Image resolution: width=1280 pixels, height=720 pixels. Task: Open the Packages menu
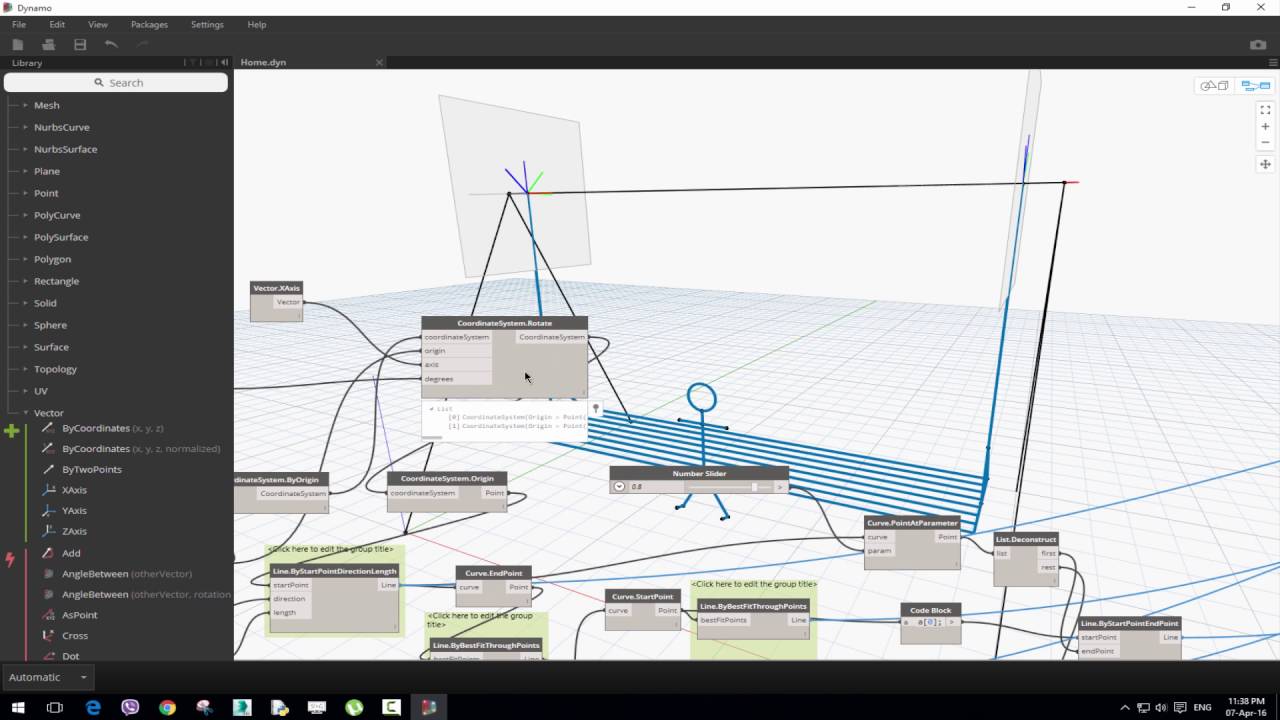tap(149, 24)
